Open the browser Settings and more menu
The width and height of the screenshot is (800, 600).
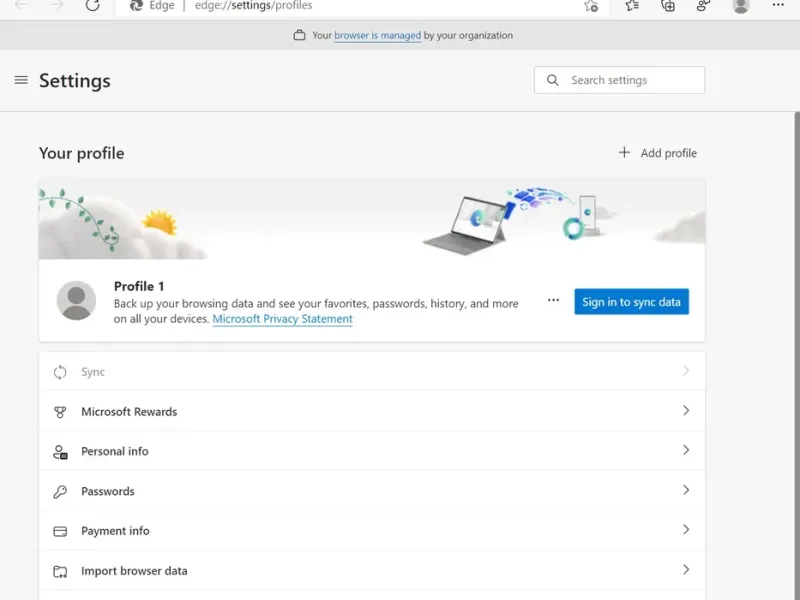coord(778,5)
